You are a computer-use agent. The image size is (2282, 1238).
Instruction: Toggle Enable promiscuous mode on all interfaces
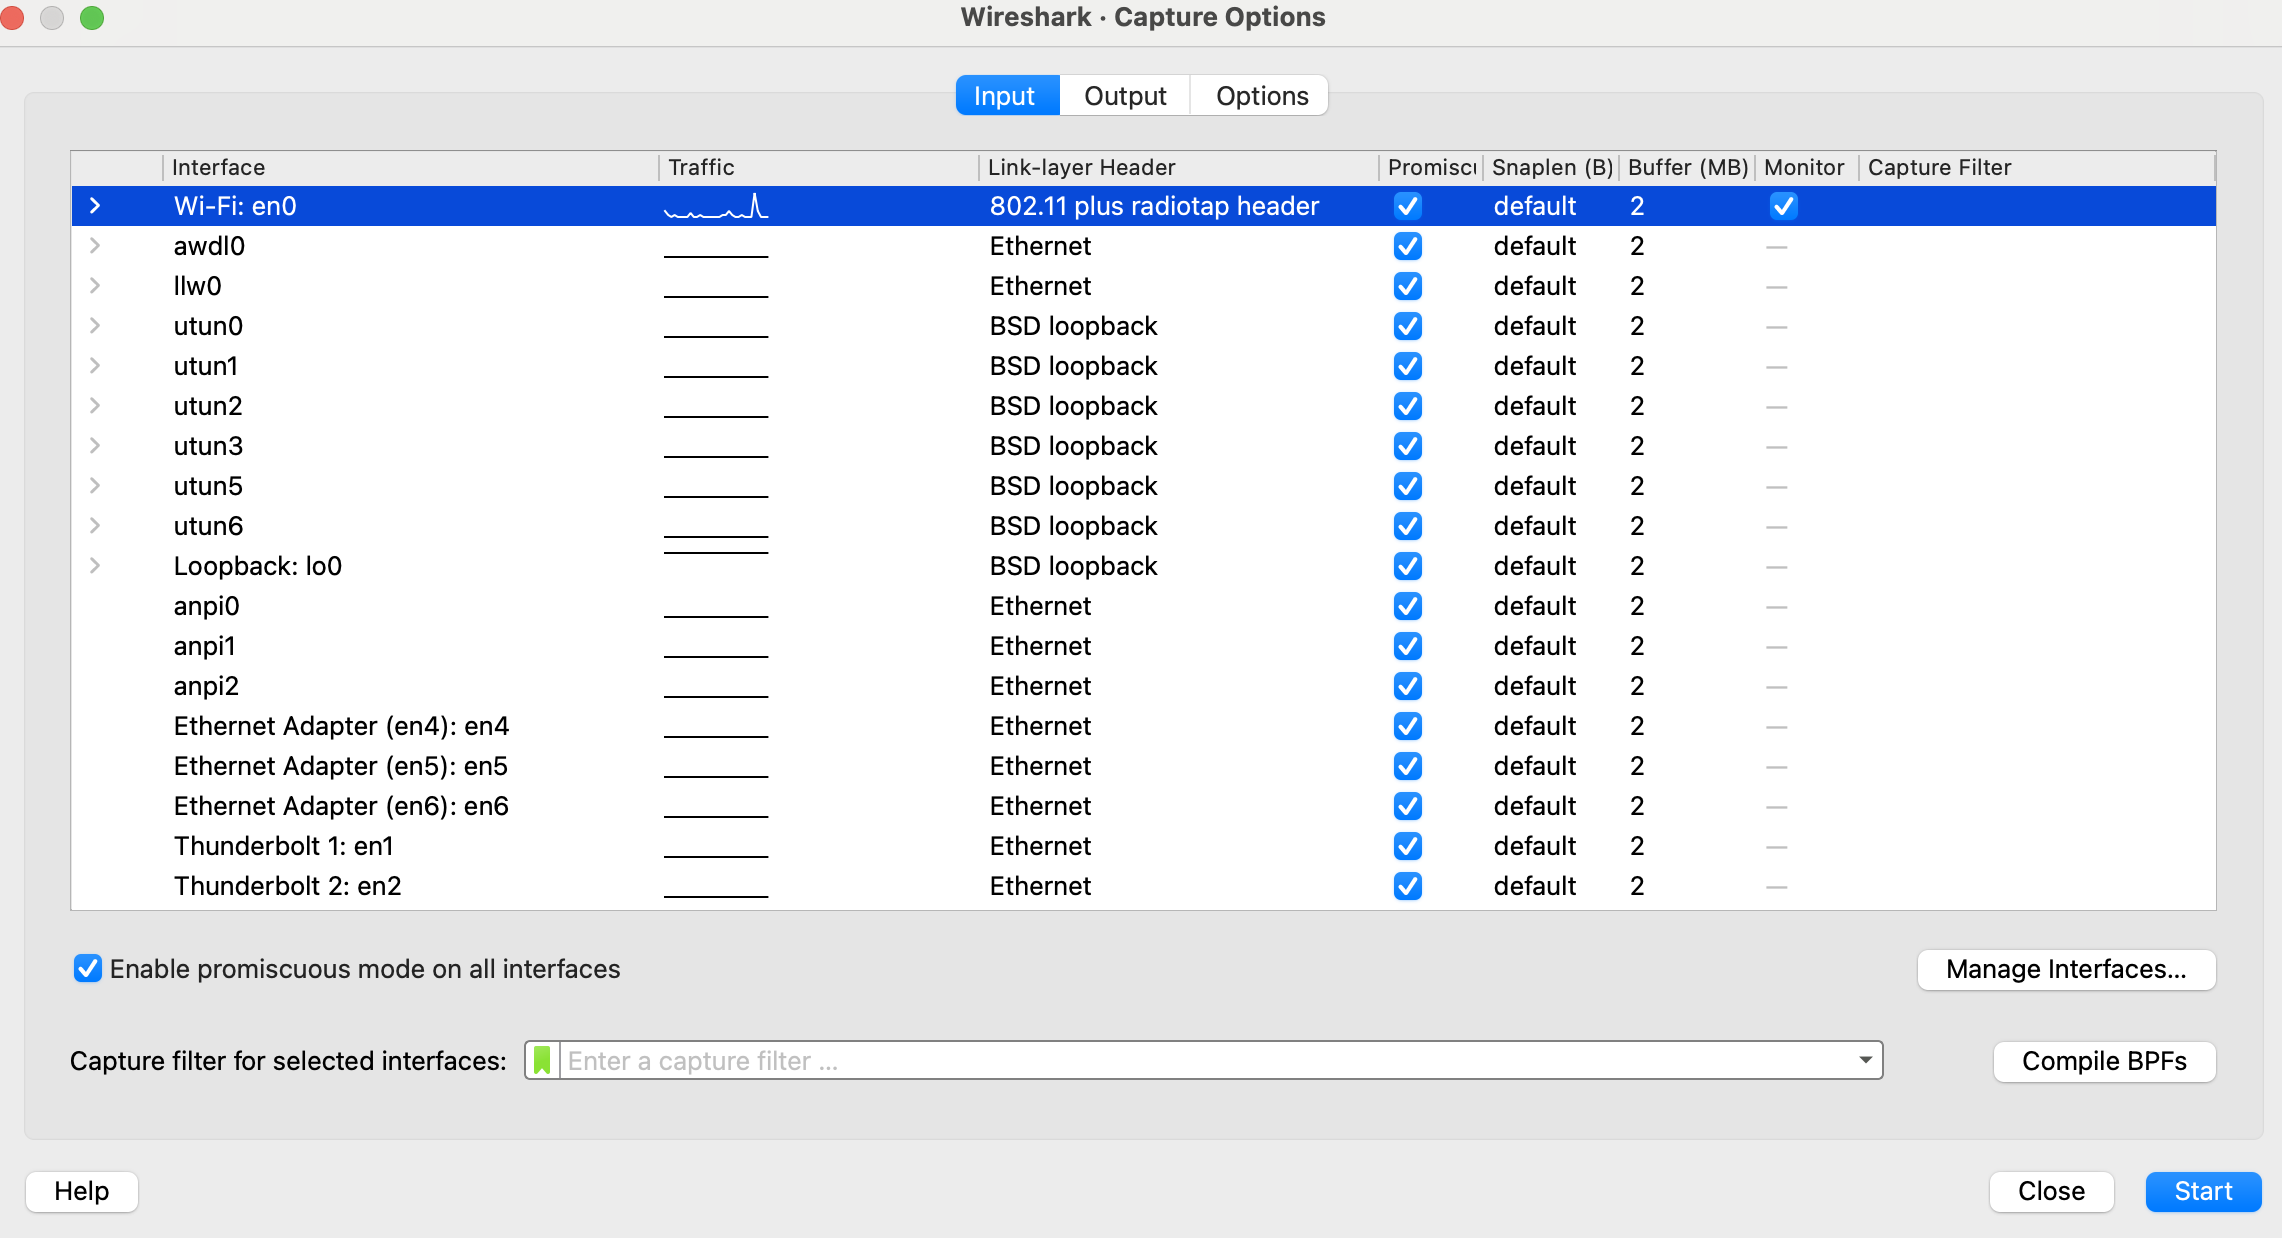coord(88,968)
